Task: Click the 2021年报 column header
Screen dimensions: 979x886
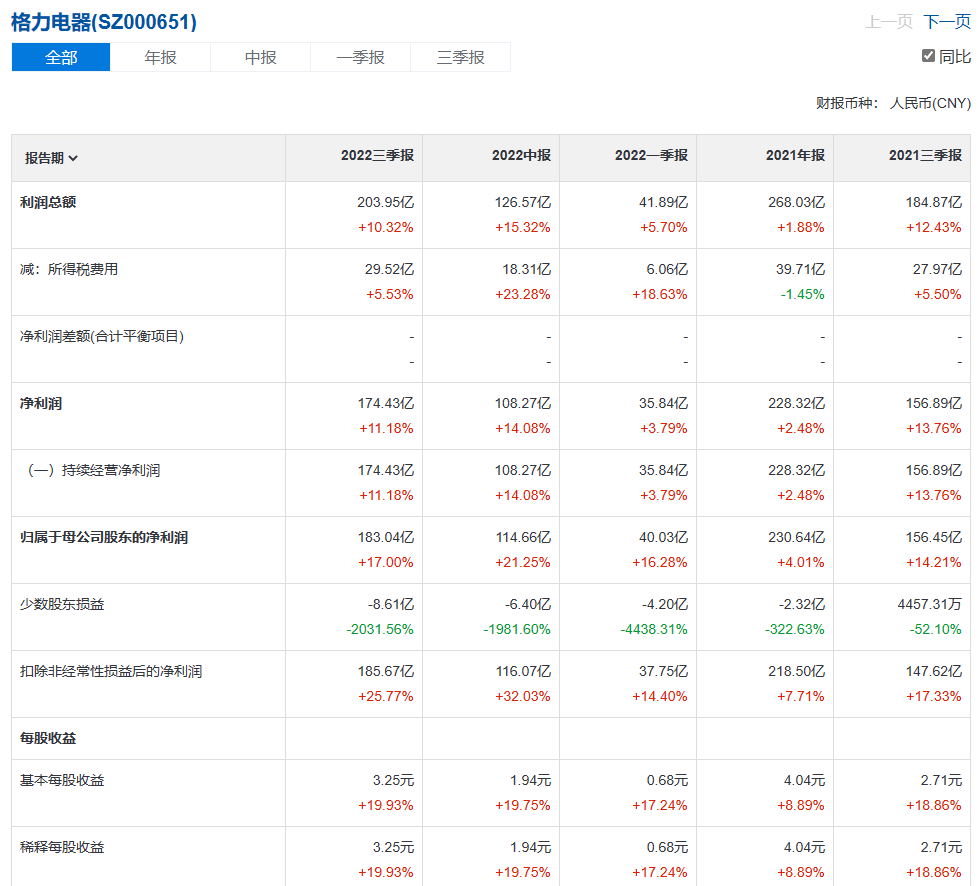Action: point(795,156)
